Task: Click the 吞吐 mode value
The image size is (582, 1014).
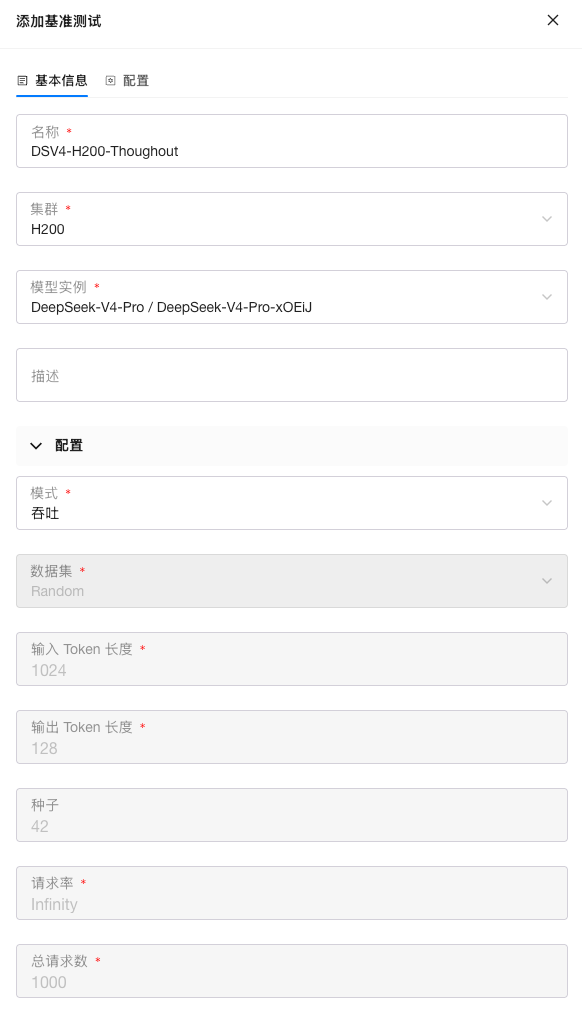Action: (x=45, y=513)
